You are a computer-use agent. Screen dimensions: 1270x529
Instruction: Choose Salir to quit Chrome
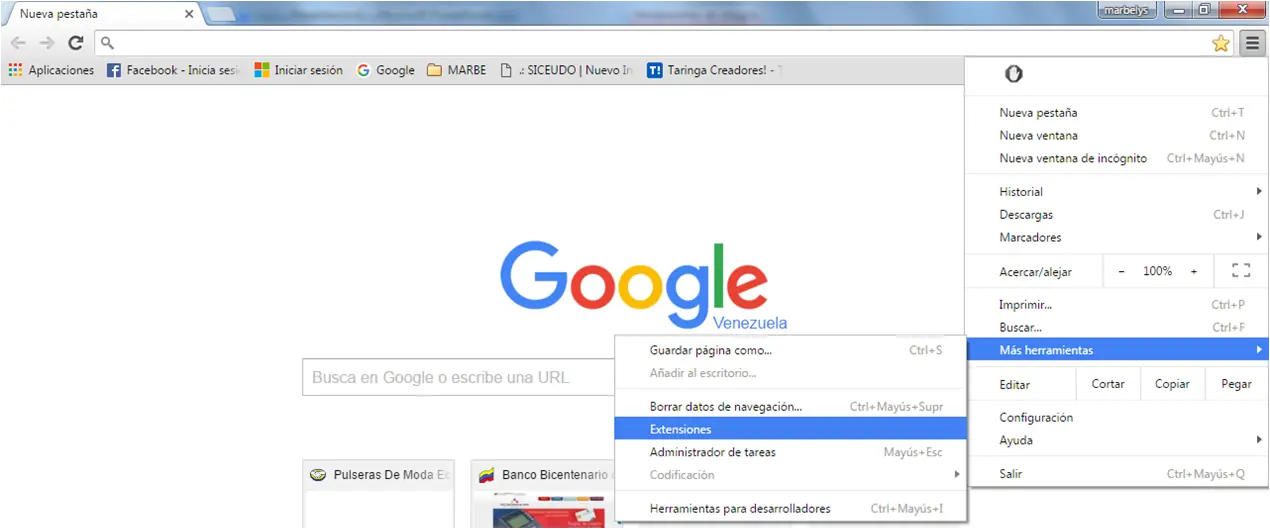click(1117, 474)
